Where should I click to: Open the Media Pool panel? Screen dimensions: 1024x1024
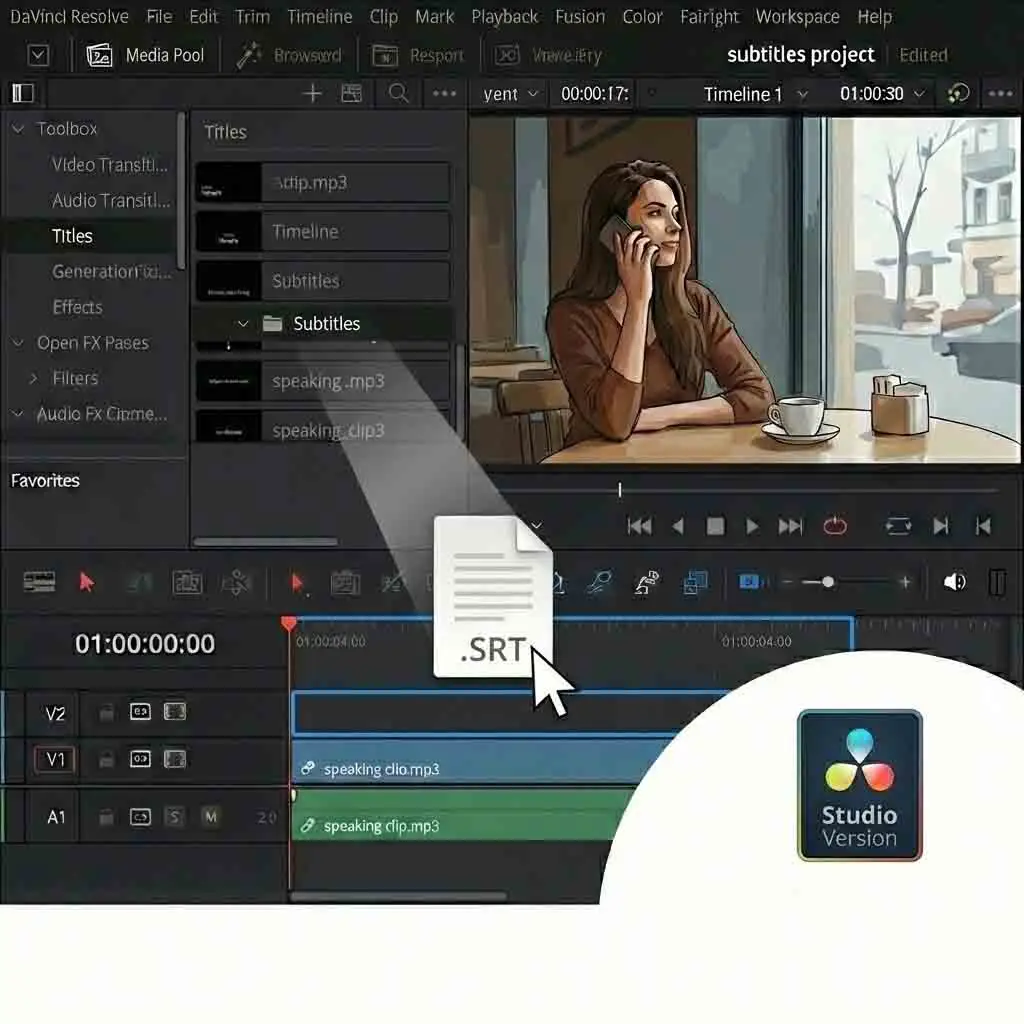147,55
